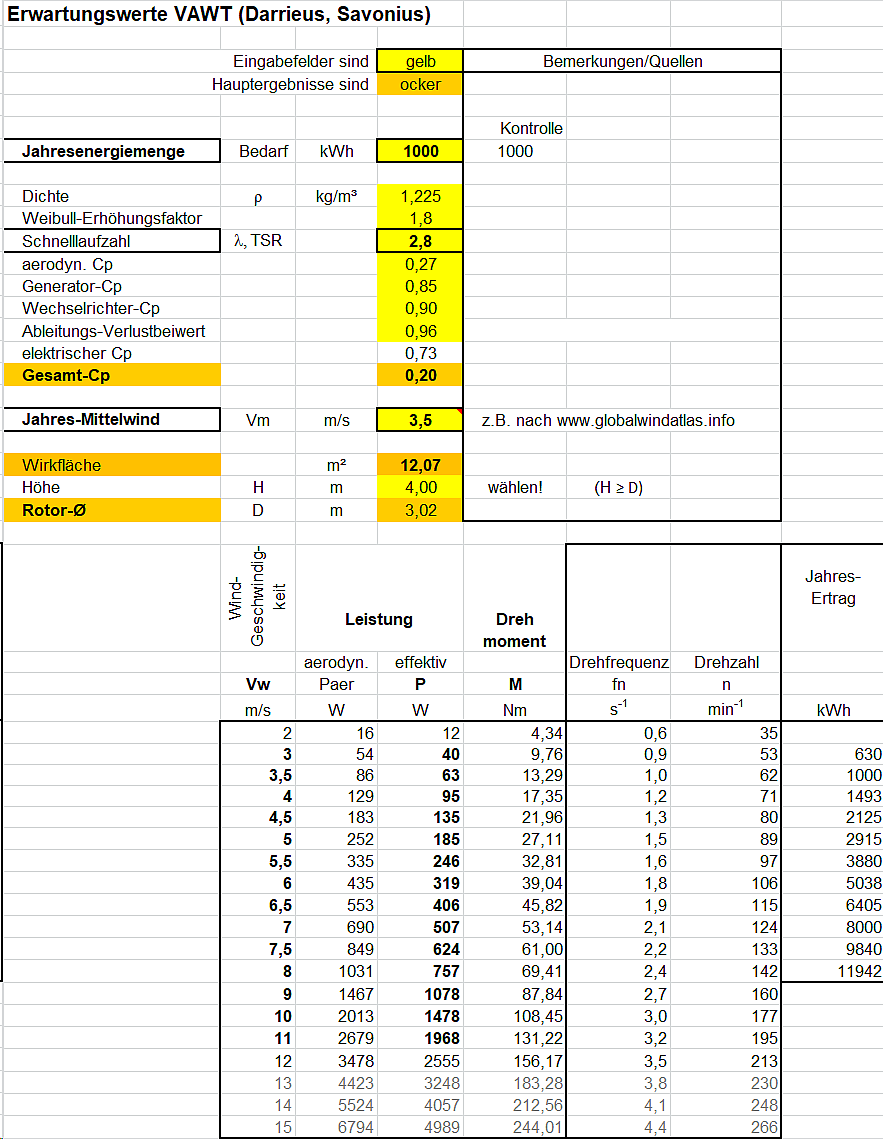Select the aerodyn. Cp value 0,27

point(420,264)
